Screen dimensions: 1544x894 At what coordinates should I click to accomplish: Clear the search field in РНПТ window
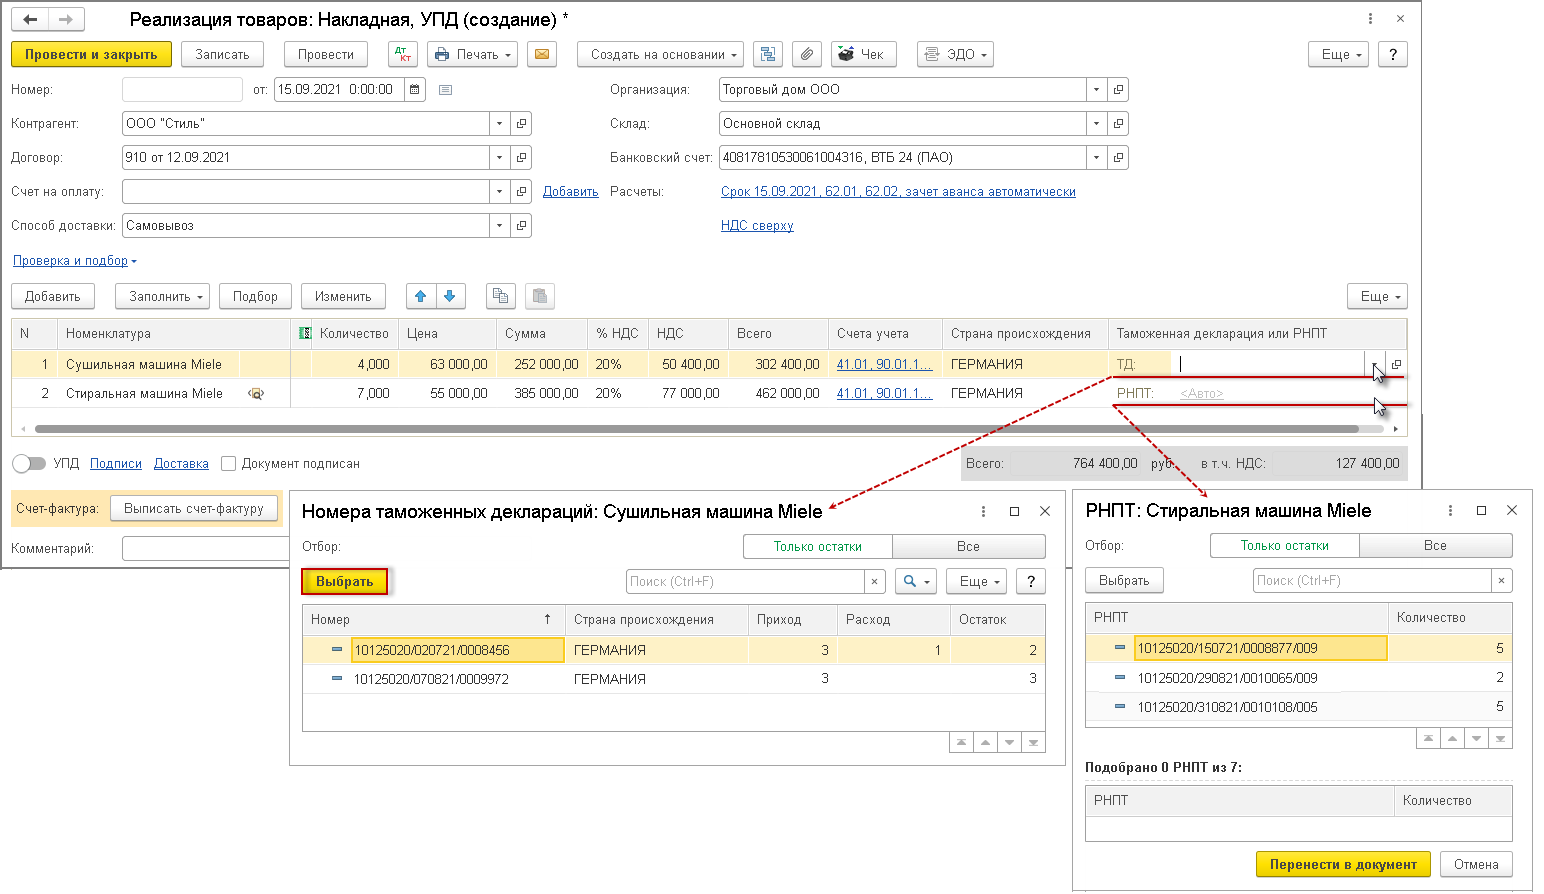1502,580
